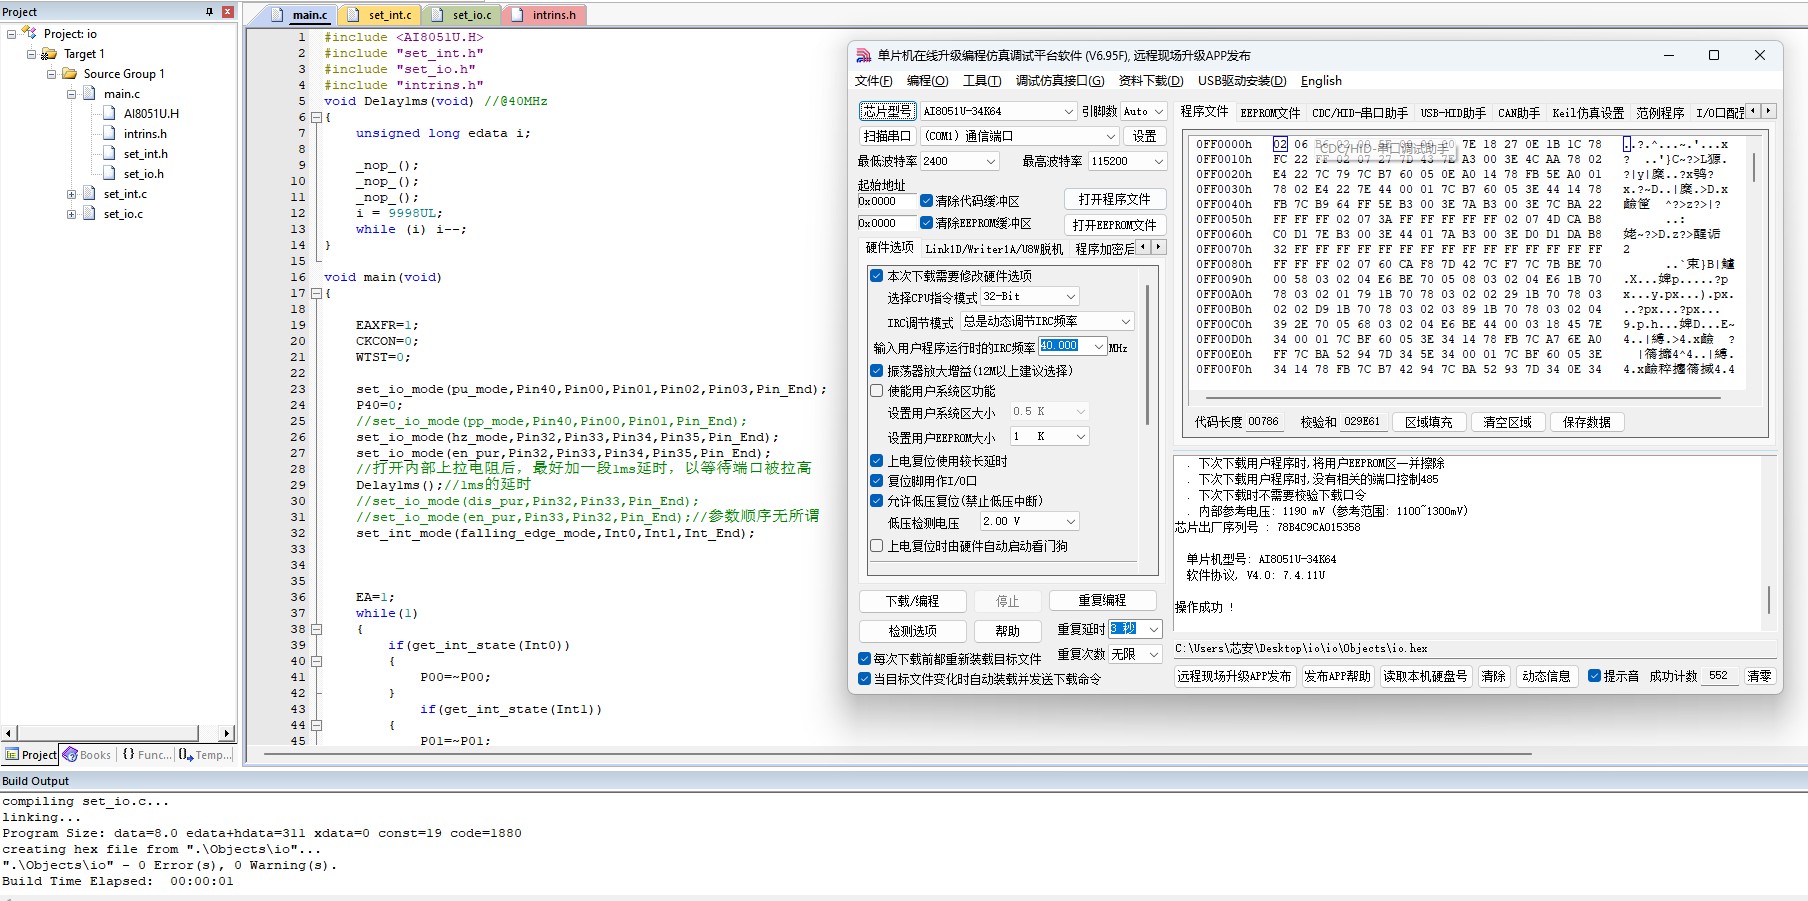Screen dimensions: 1808x901
Task: Enable 使能用户系统区功能 checkbox
Action: (x=876, y=391)
